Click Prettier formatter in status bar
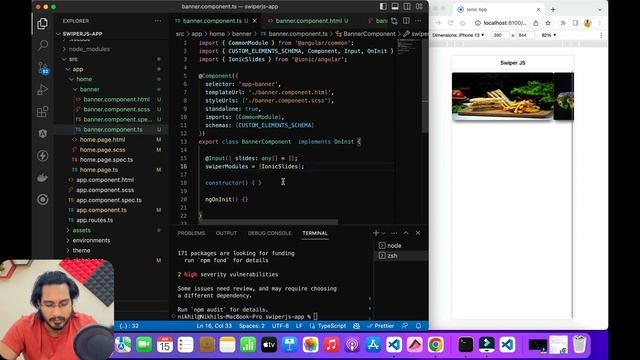Screen dimensions: 640x360 click(380, 326)
